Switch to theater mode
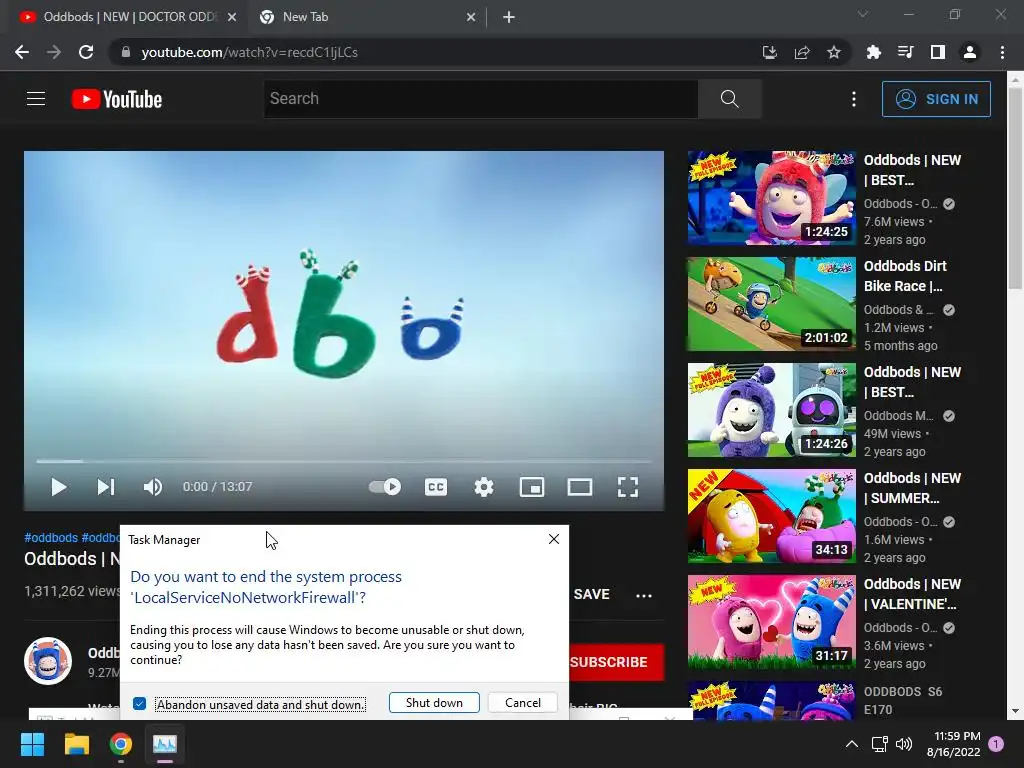 [x=580, y=487]
